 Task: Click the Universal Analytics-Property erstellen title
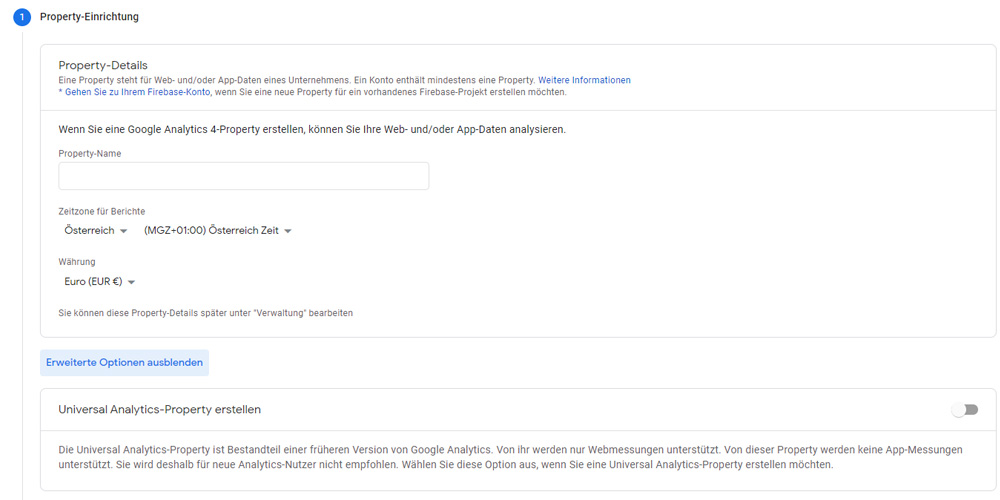pos(159,409)
